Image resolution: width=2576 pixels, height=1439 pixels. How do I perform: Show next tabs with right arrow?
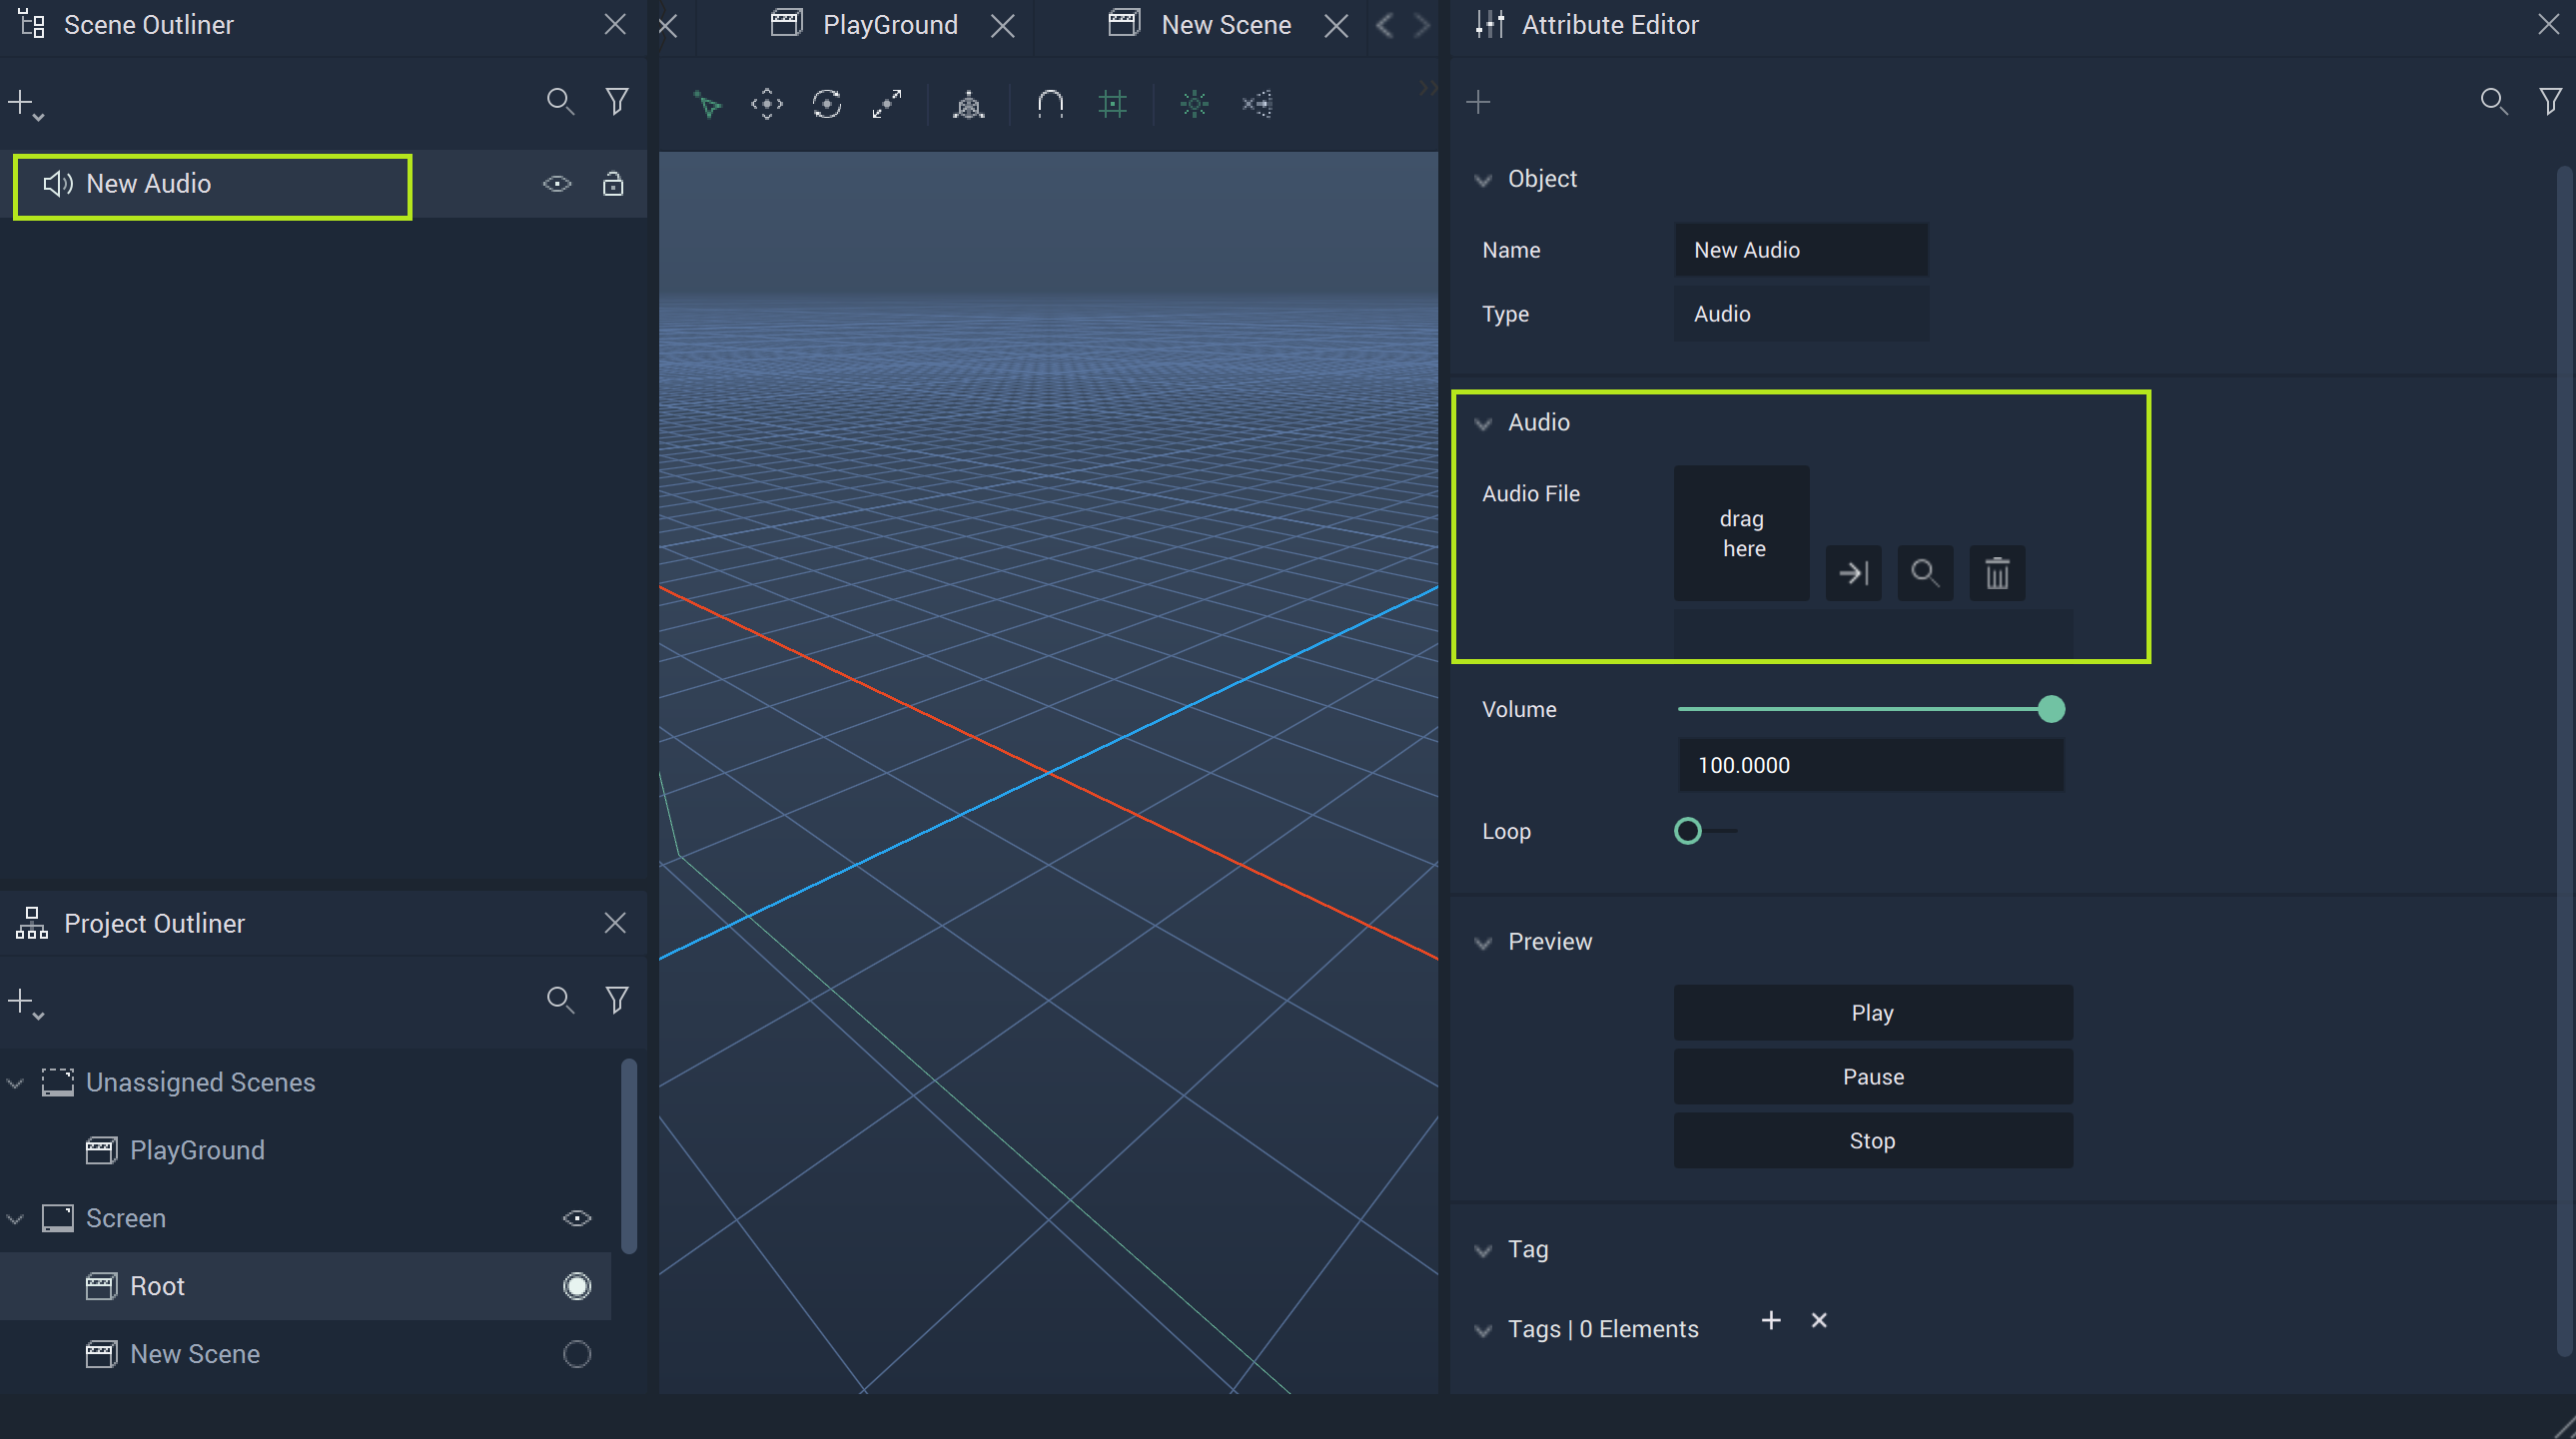click(x=1421, y=26)
